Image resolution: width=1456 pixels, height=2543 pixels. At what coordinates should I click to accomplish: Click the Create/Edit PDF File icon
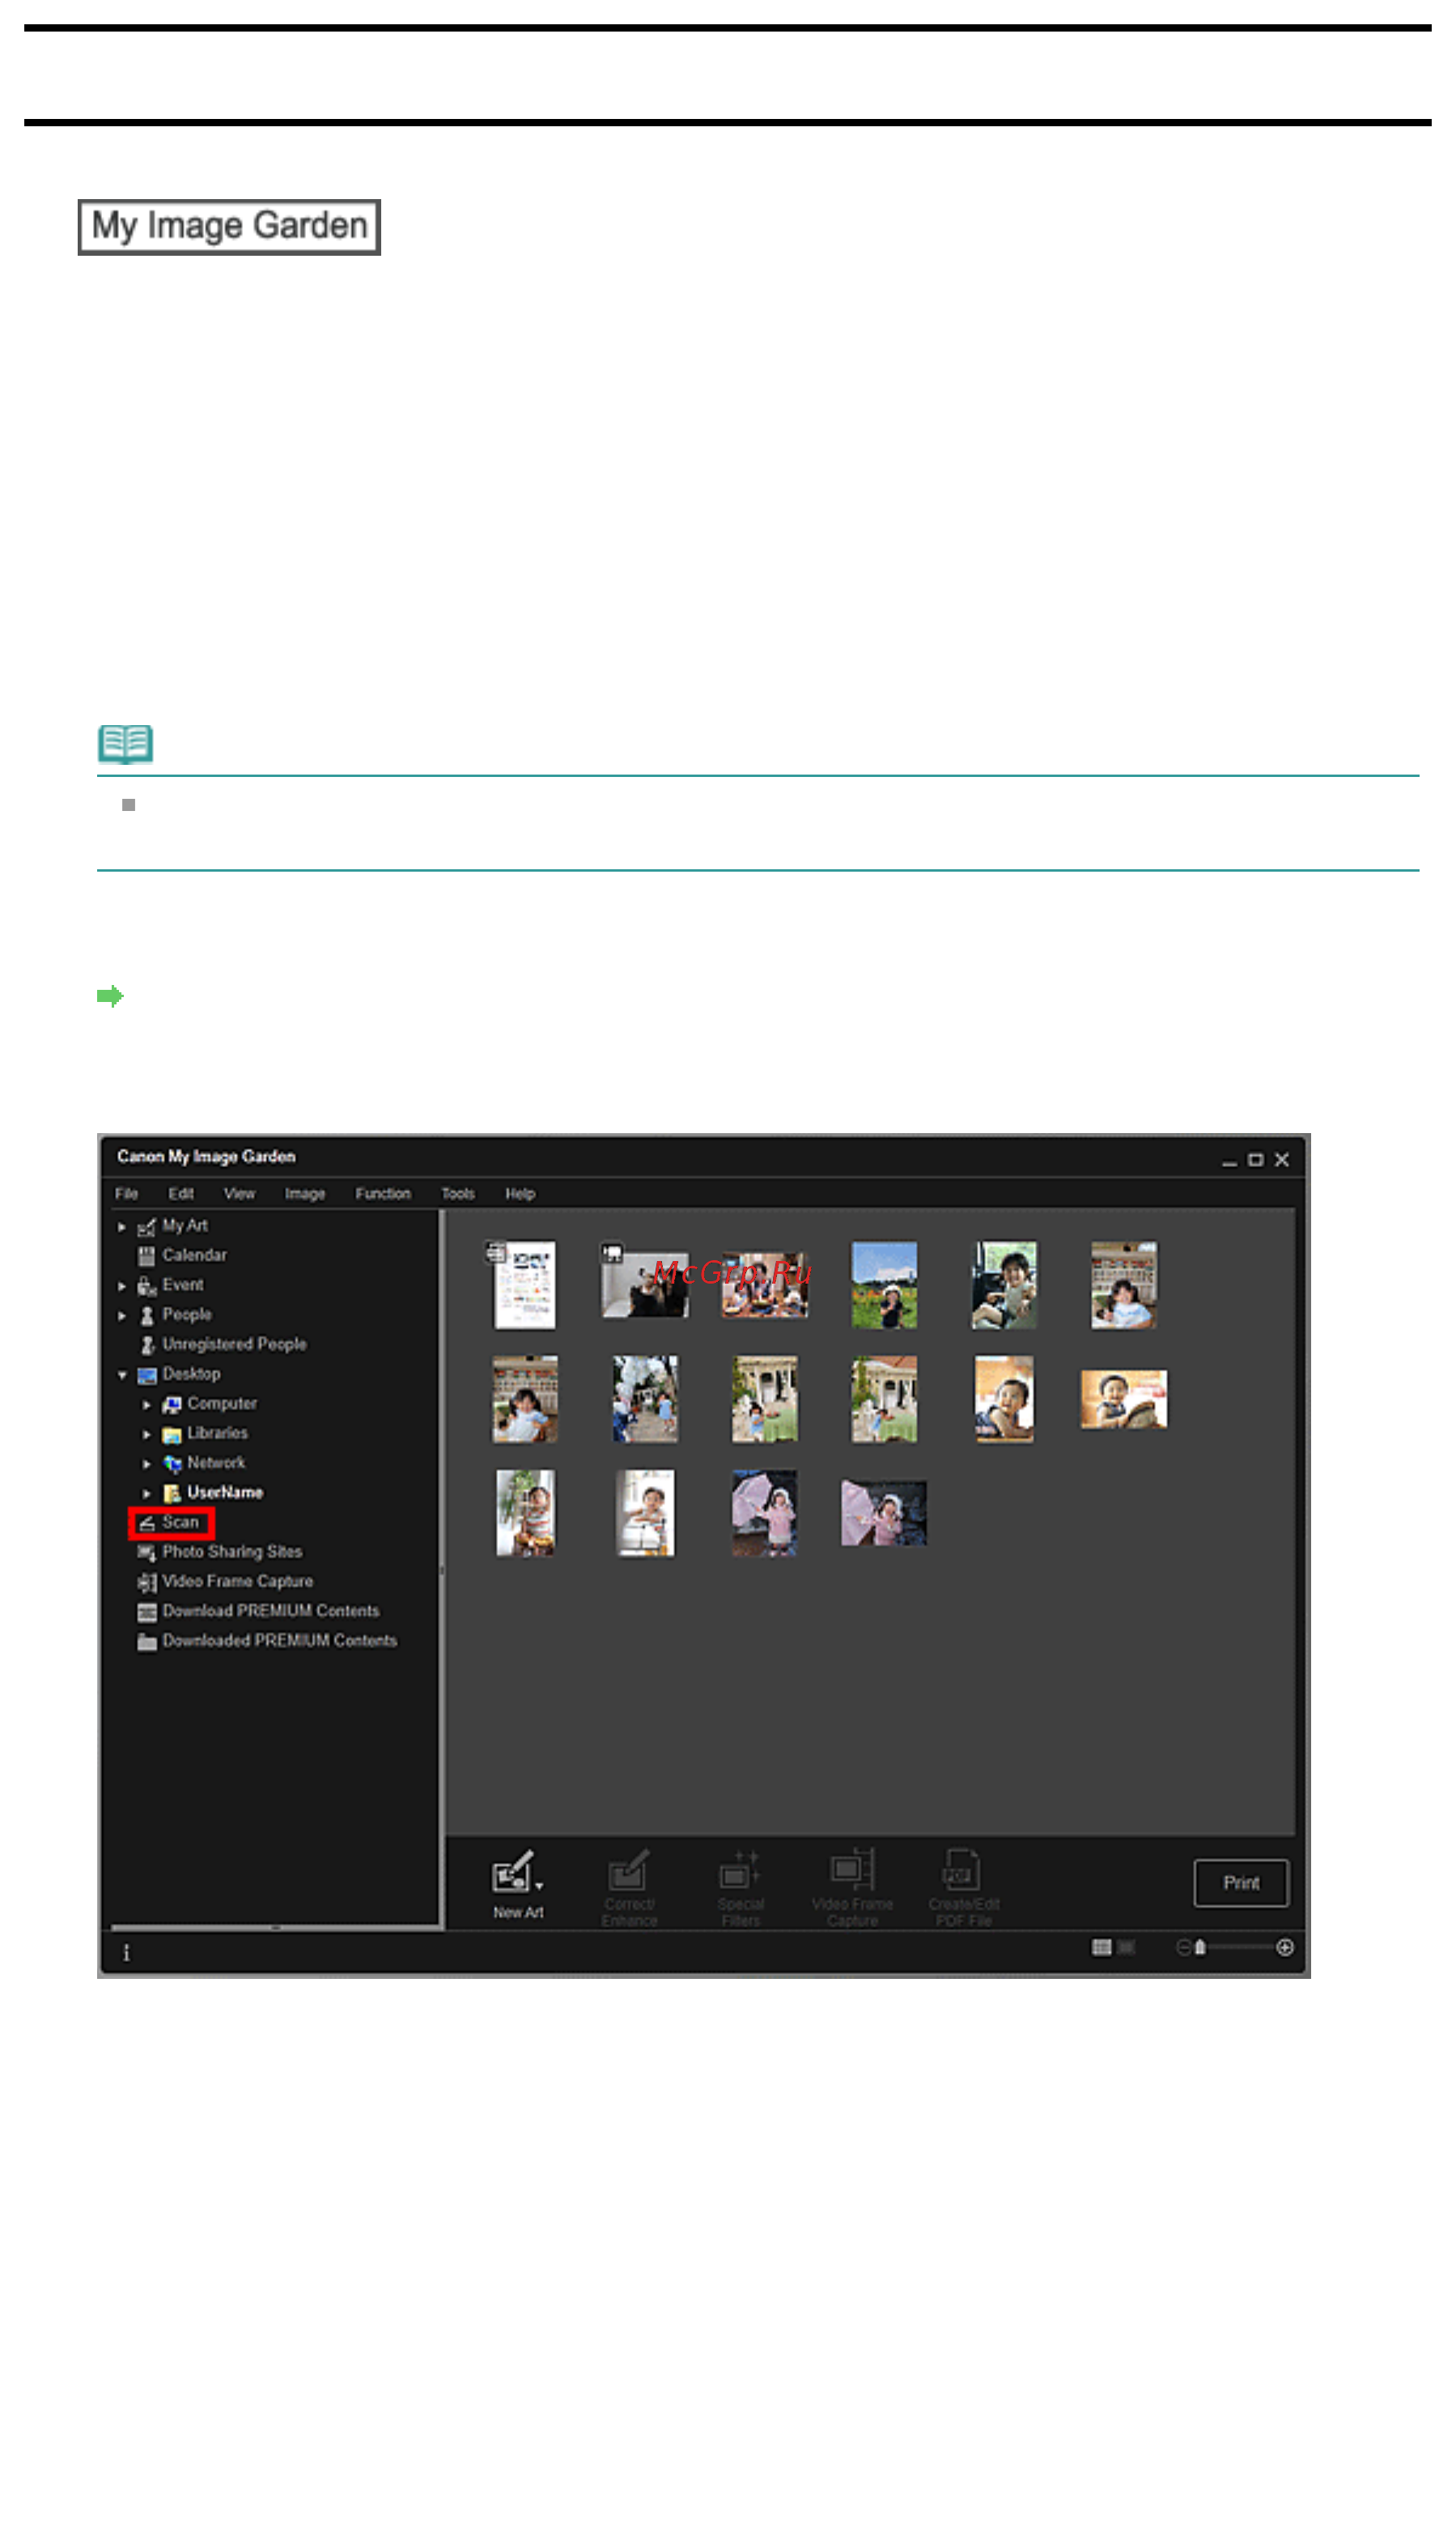point(962,1870)
